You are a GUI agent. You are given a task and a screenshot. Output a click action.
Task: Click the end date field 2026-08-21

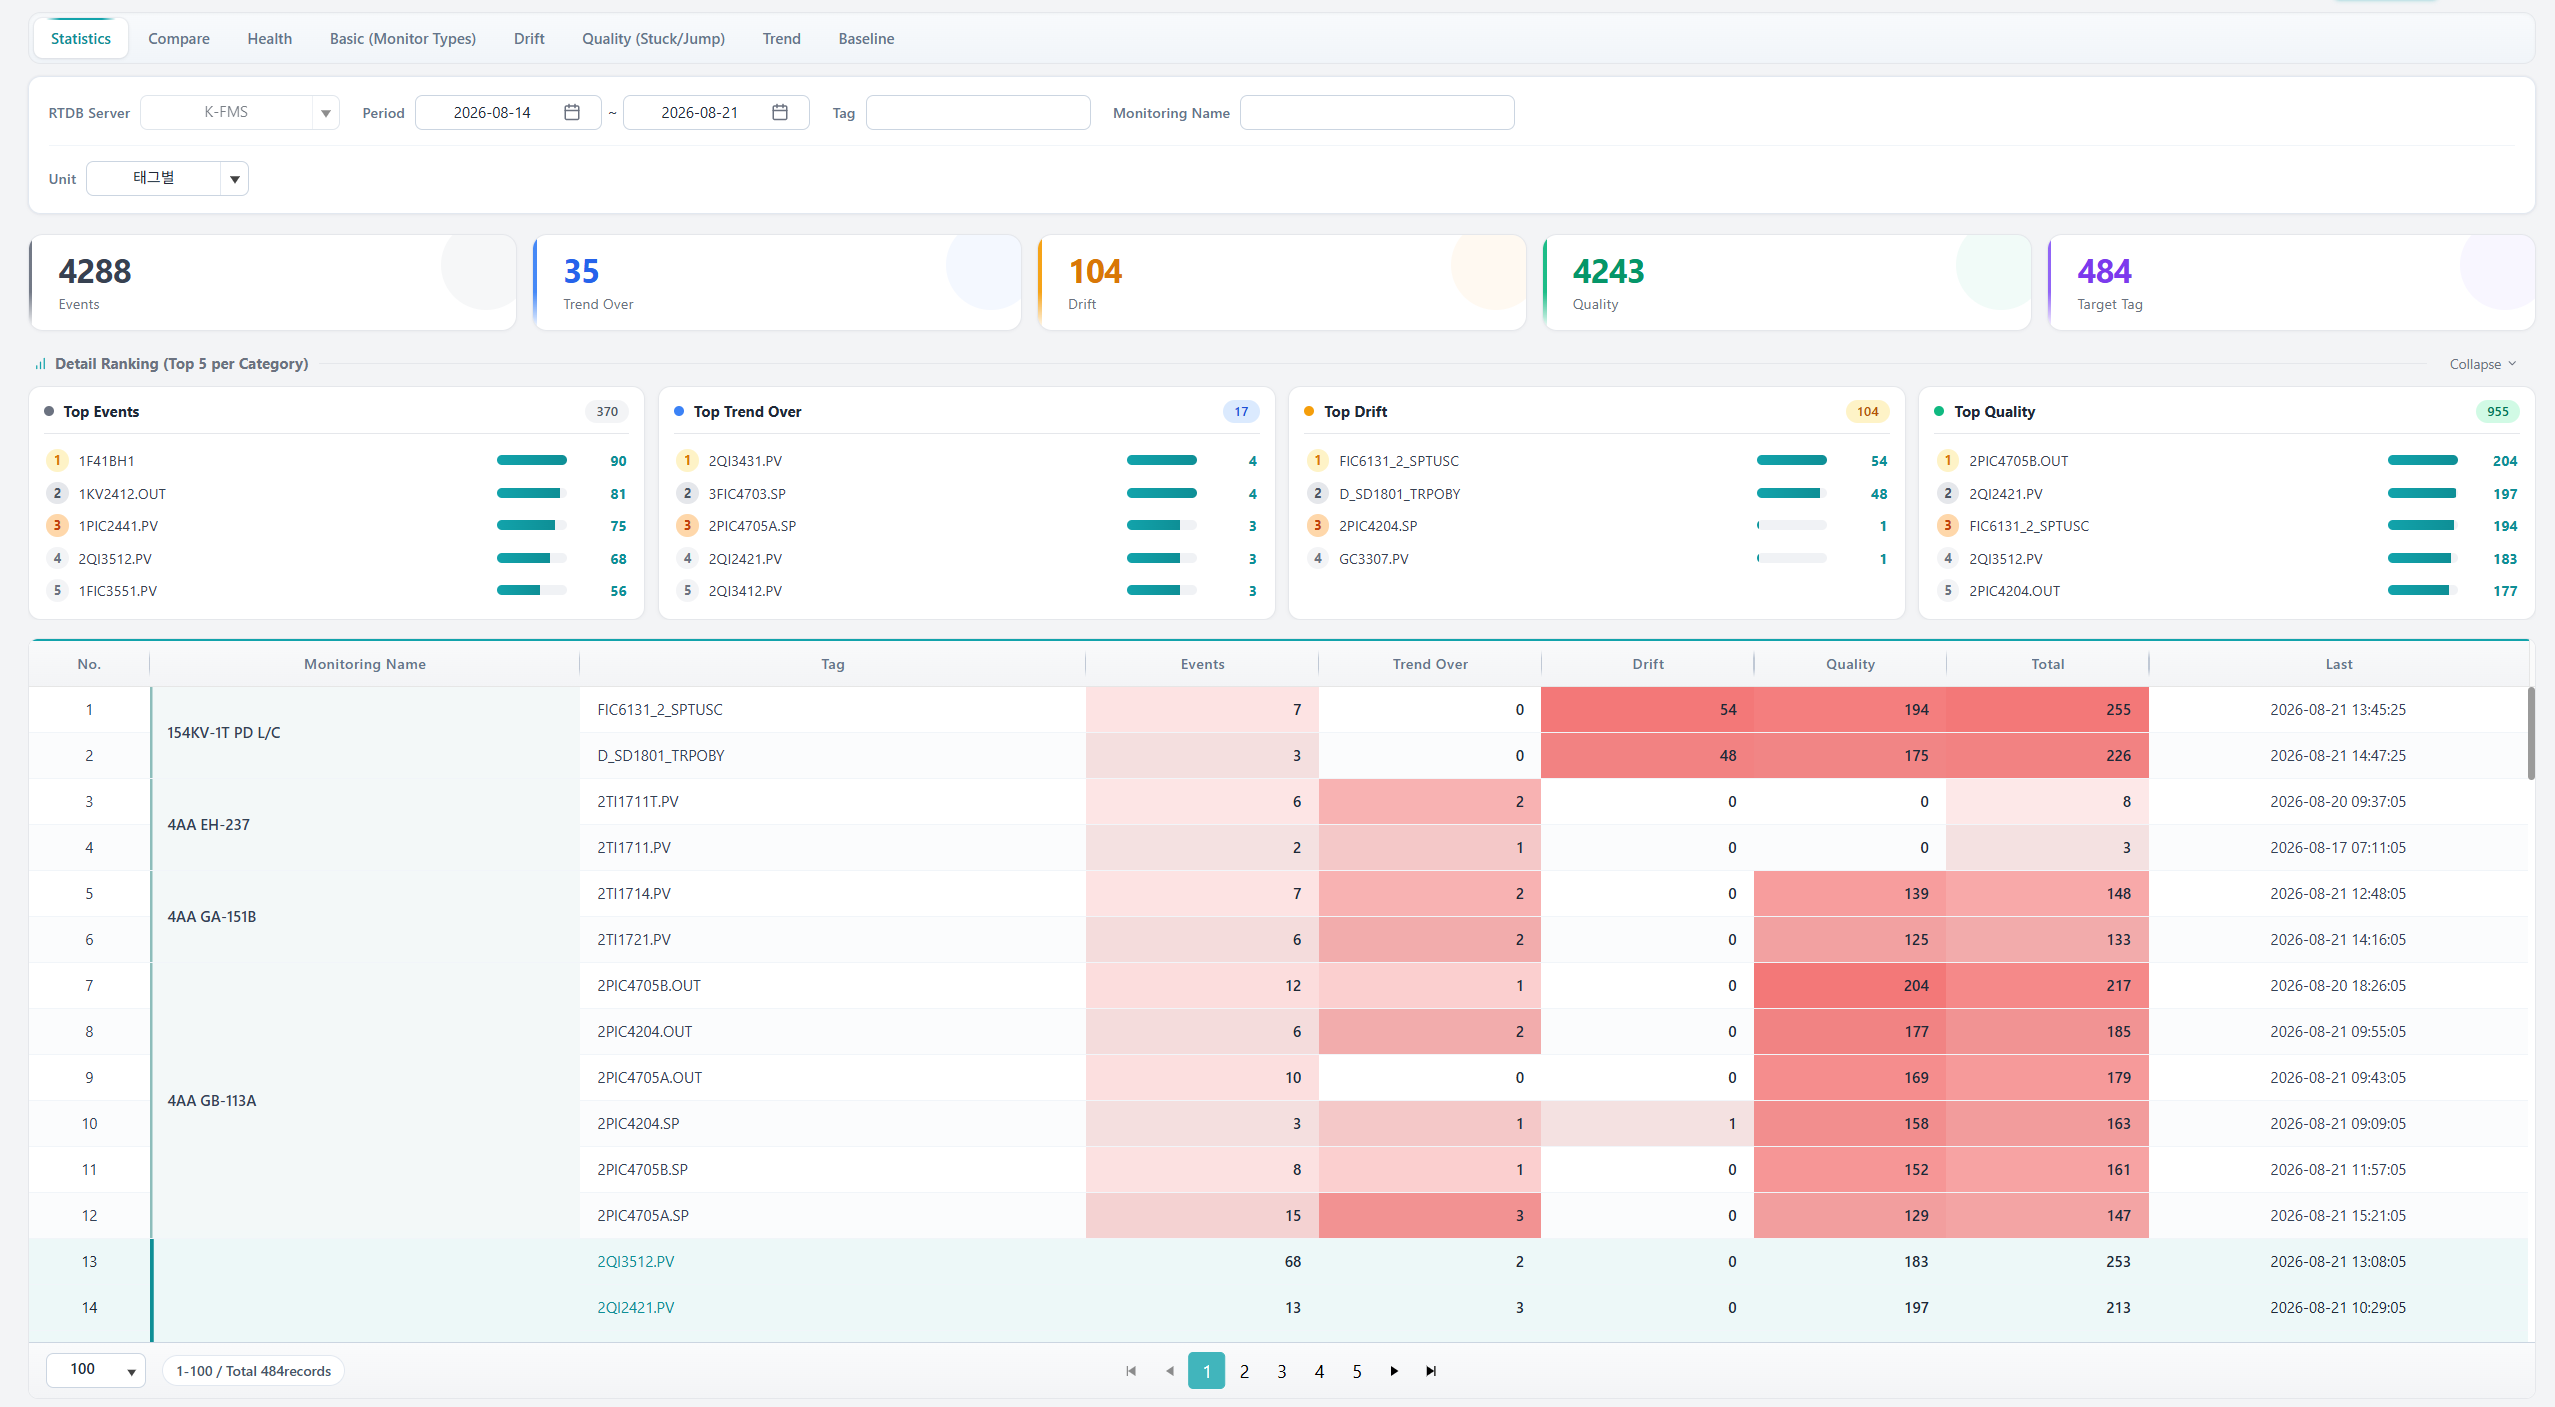tap(716, 113)
